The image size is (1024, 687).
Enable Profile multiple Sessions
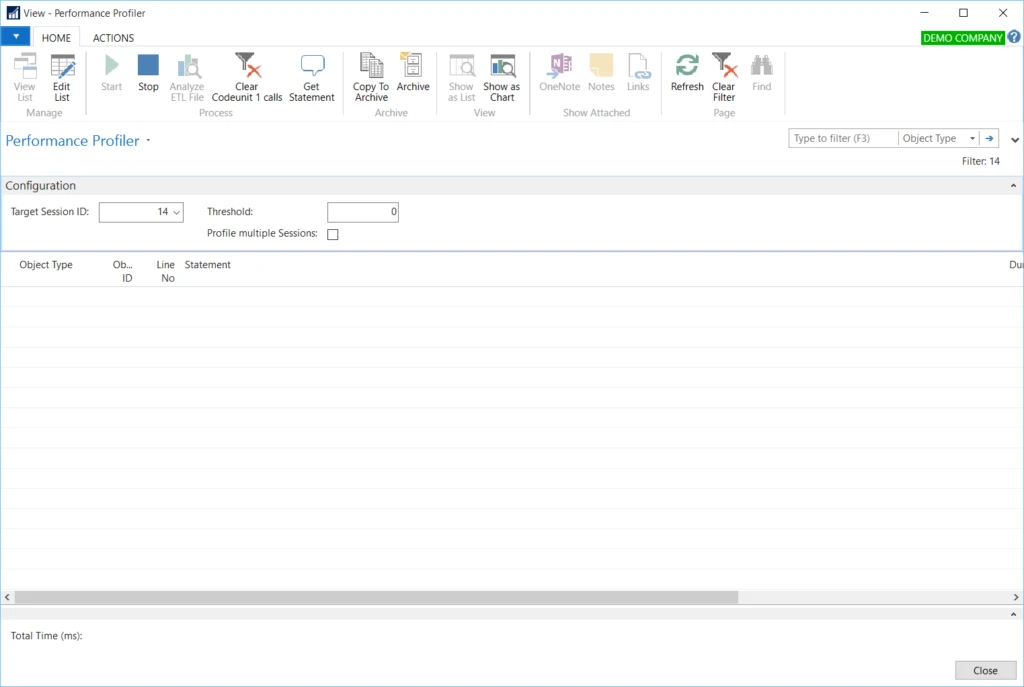[333, 233]
